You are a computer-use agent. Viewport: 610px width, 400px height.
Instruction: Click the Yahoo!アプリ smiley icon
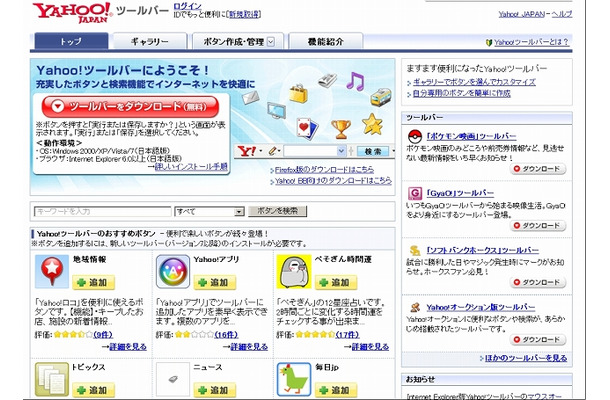point(173,272)
